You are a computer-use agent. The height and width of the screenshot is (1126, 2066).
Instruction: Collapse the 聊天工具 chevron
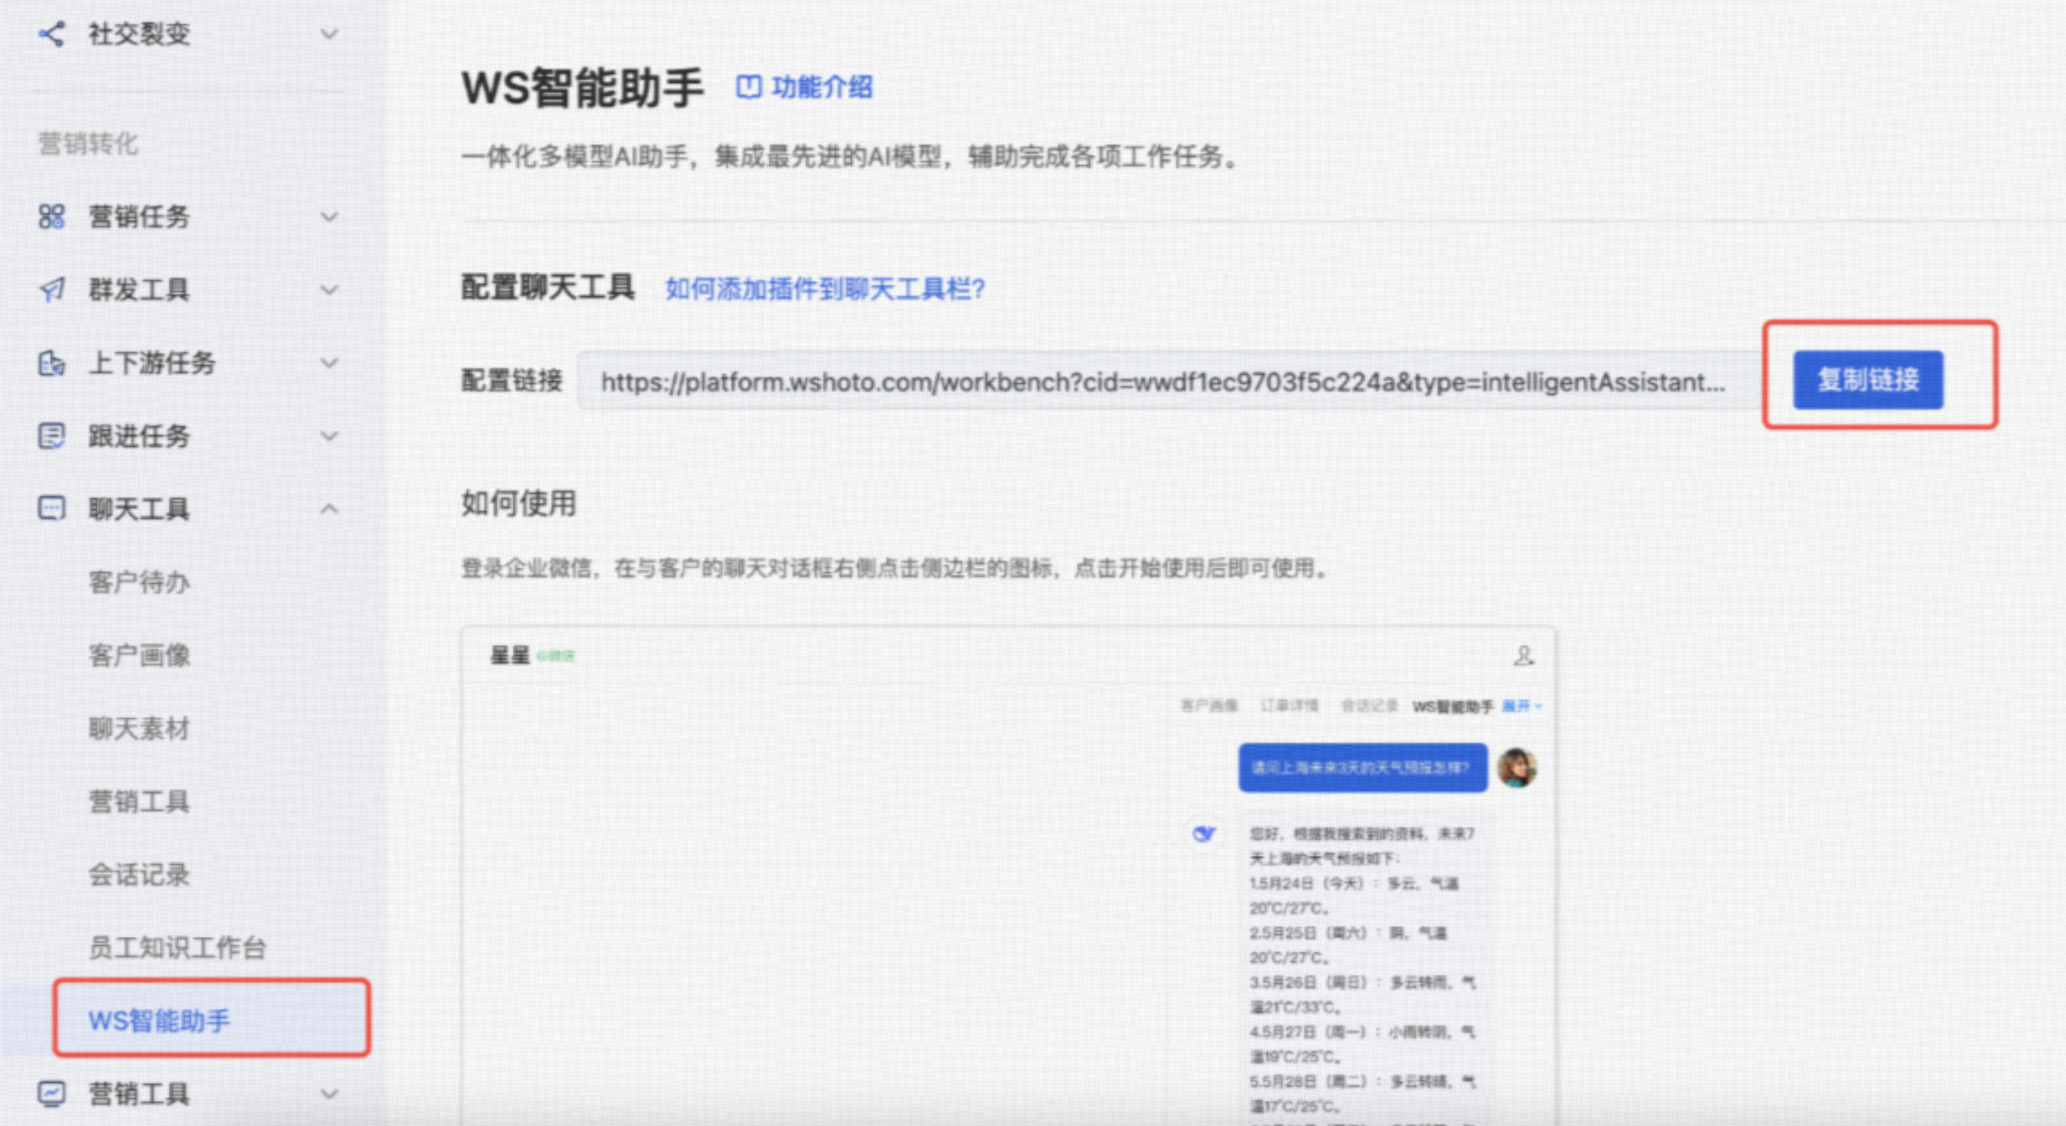click(329, 508)
